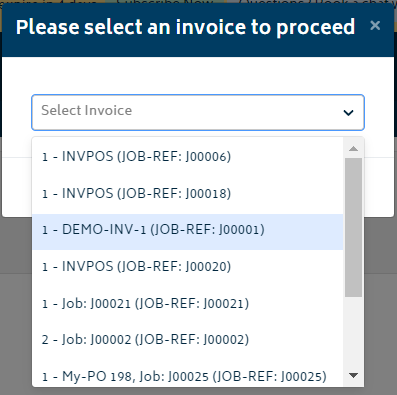Image resolution: width=397 pixels, height=395 pixels.
Task: Click the list scrollbar down arrow
Action: 353,376
